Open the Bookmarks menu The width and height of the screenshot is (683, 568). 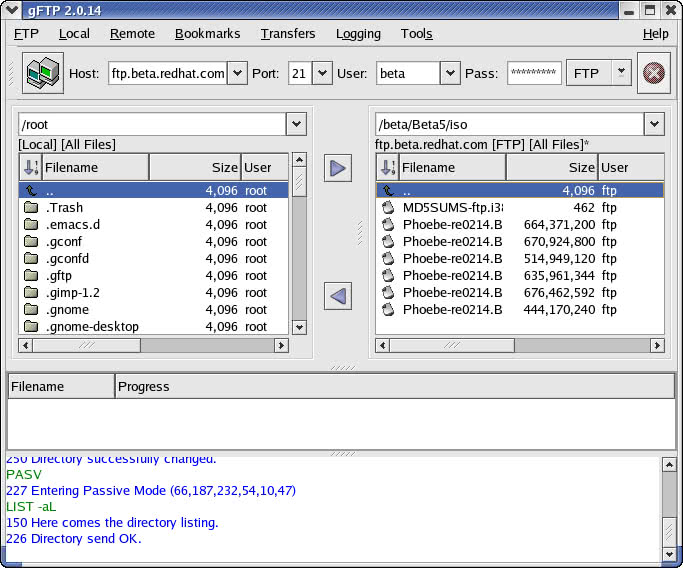click(x=207, y=34)
